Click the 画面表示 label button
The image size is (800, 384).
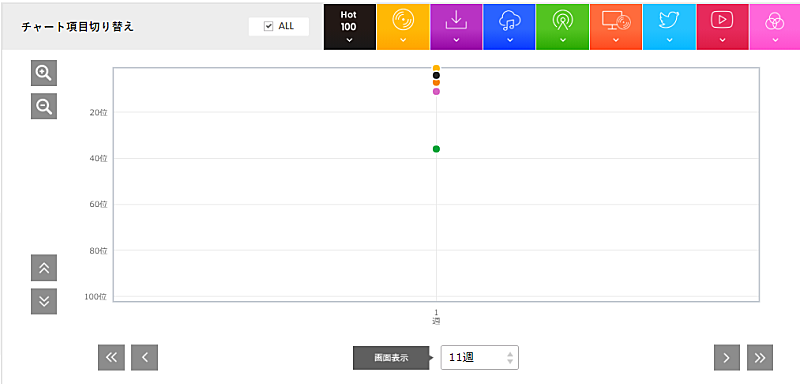[x=391, y=357]
